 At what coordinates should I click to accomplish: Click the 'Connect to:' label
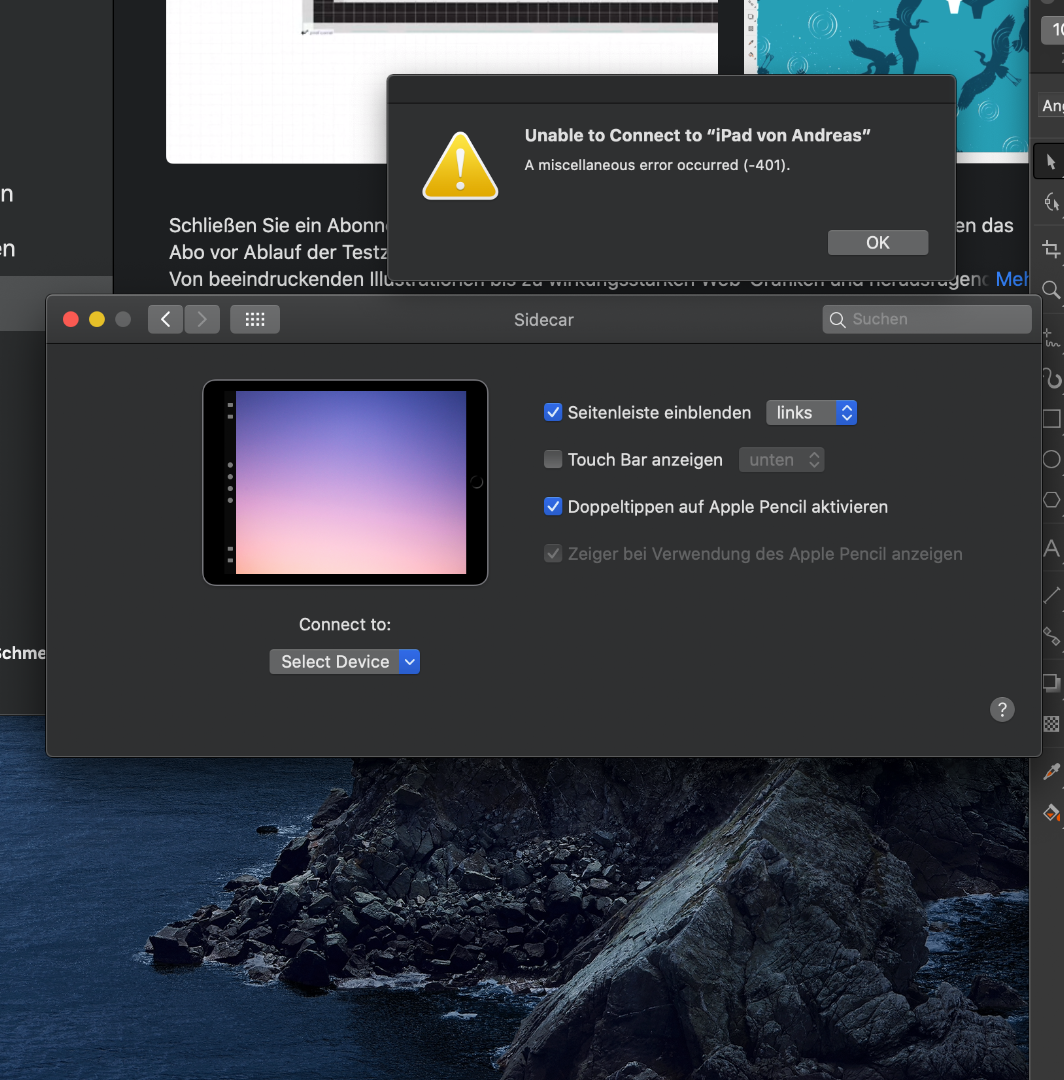[345, 625]
